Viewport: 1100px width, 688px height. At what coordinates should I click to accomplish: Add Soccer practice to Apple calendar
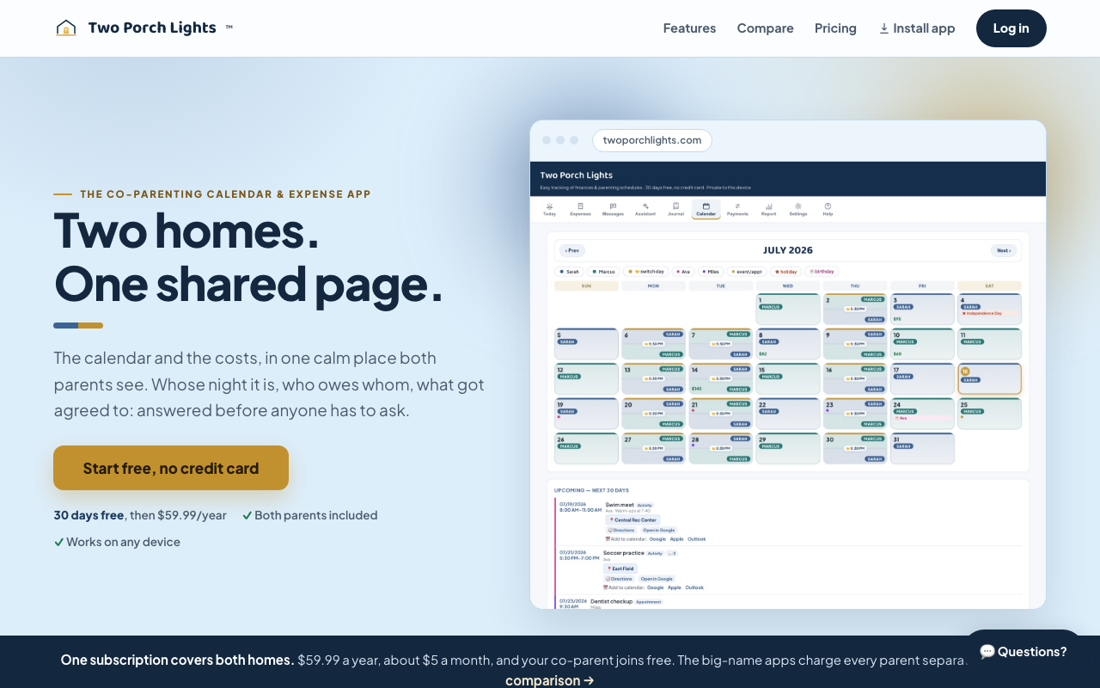tap(674, 588)
